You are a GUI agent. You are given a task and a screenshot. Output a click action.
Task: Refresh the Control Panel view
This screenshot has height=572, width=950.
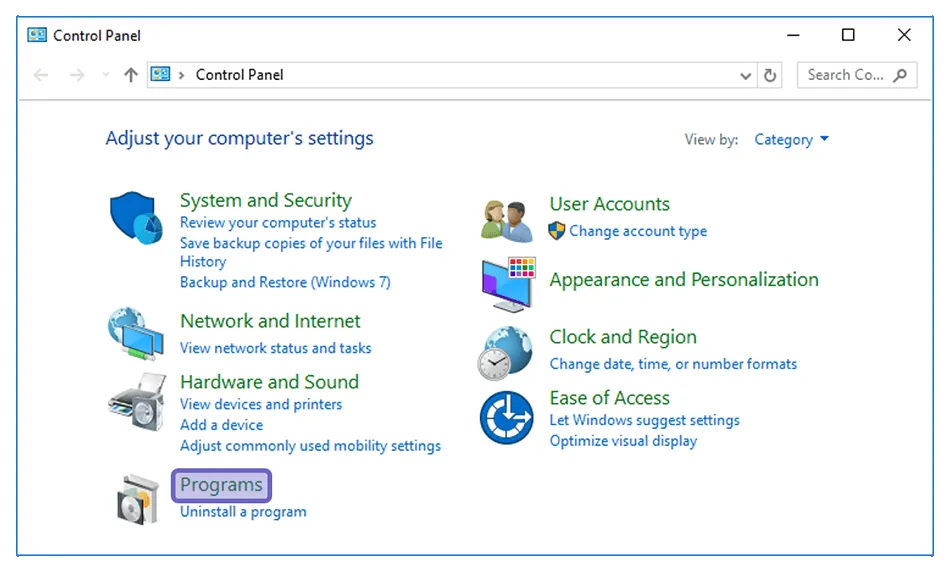770,75
